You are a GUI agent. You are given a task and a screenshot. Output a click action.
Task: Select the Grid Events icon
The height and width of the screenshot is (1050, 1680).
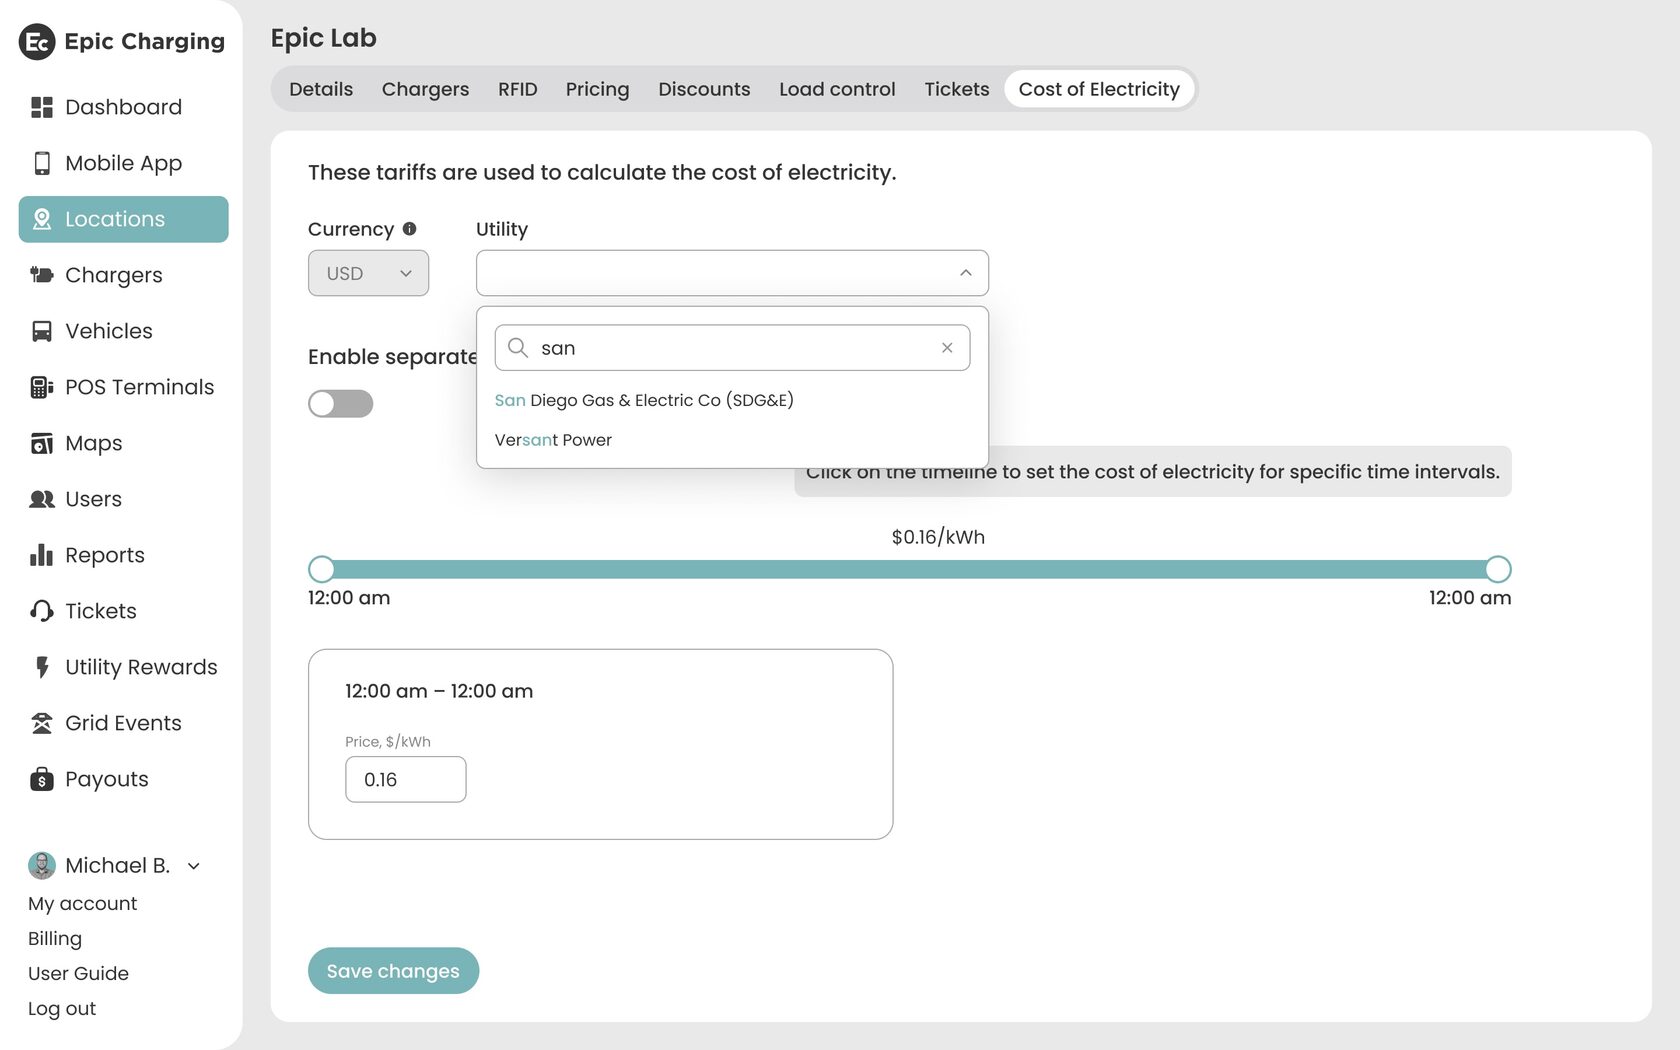coord(41,723)
